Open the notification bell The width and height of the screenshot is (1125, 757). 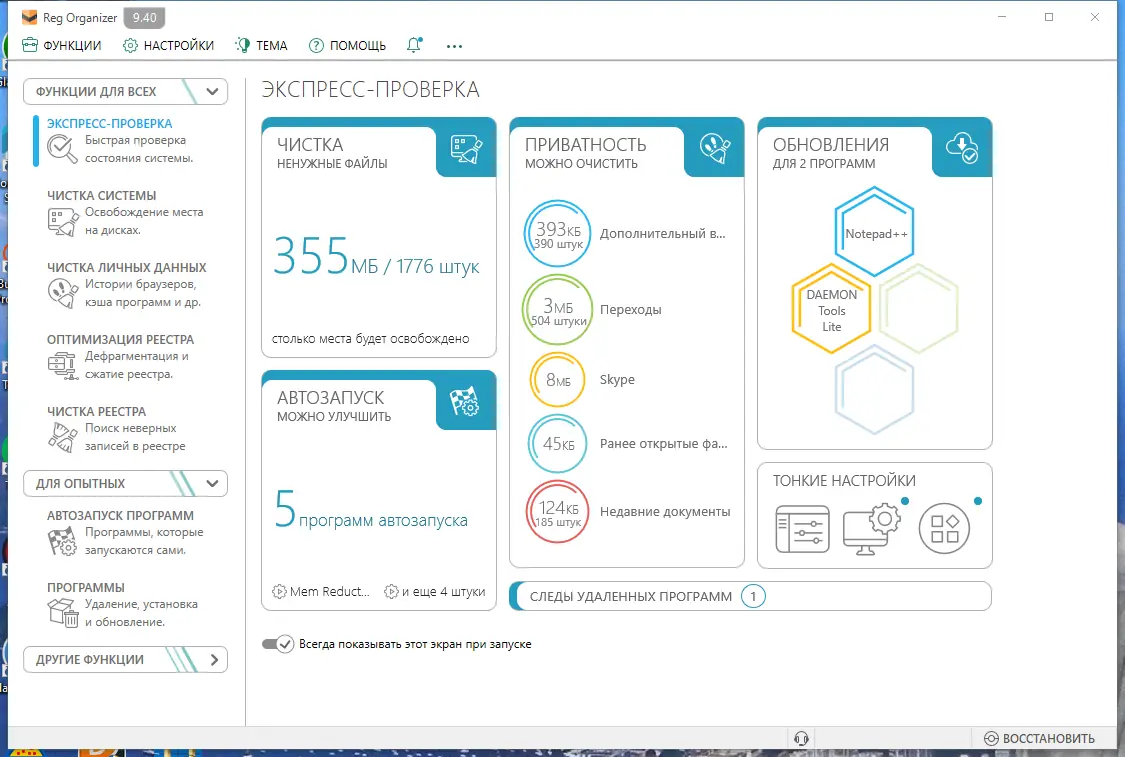click(414, 45)
